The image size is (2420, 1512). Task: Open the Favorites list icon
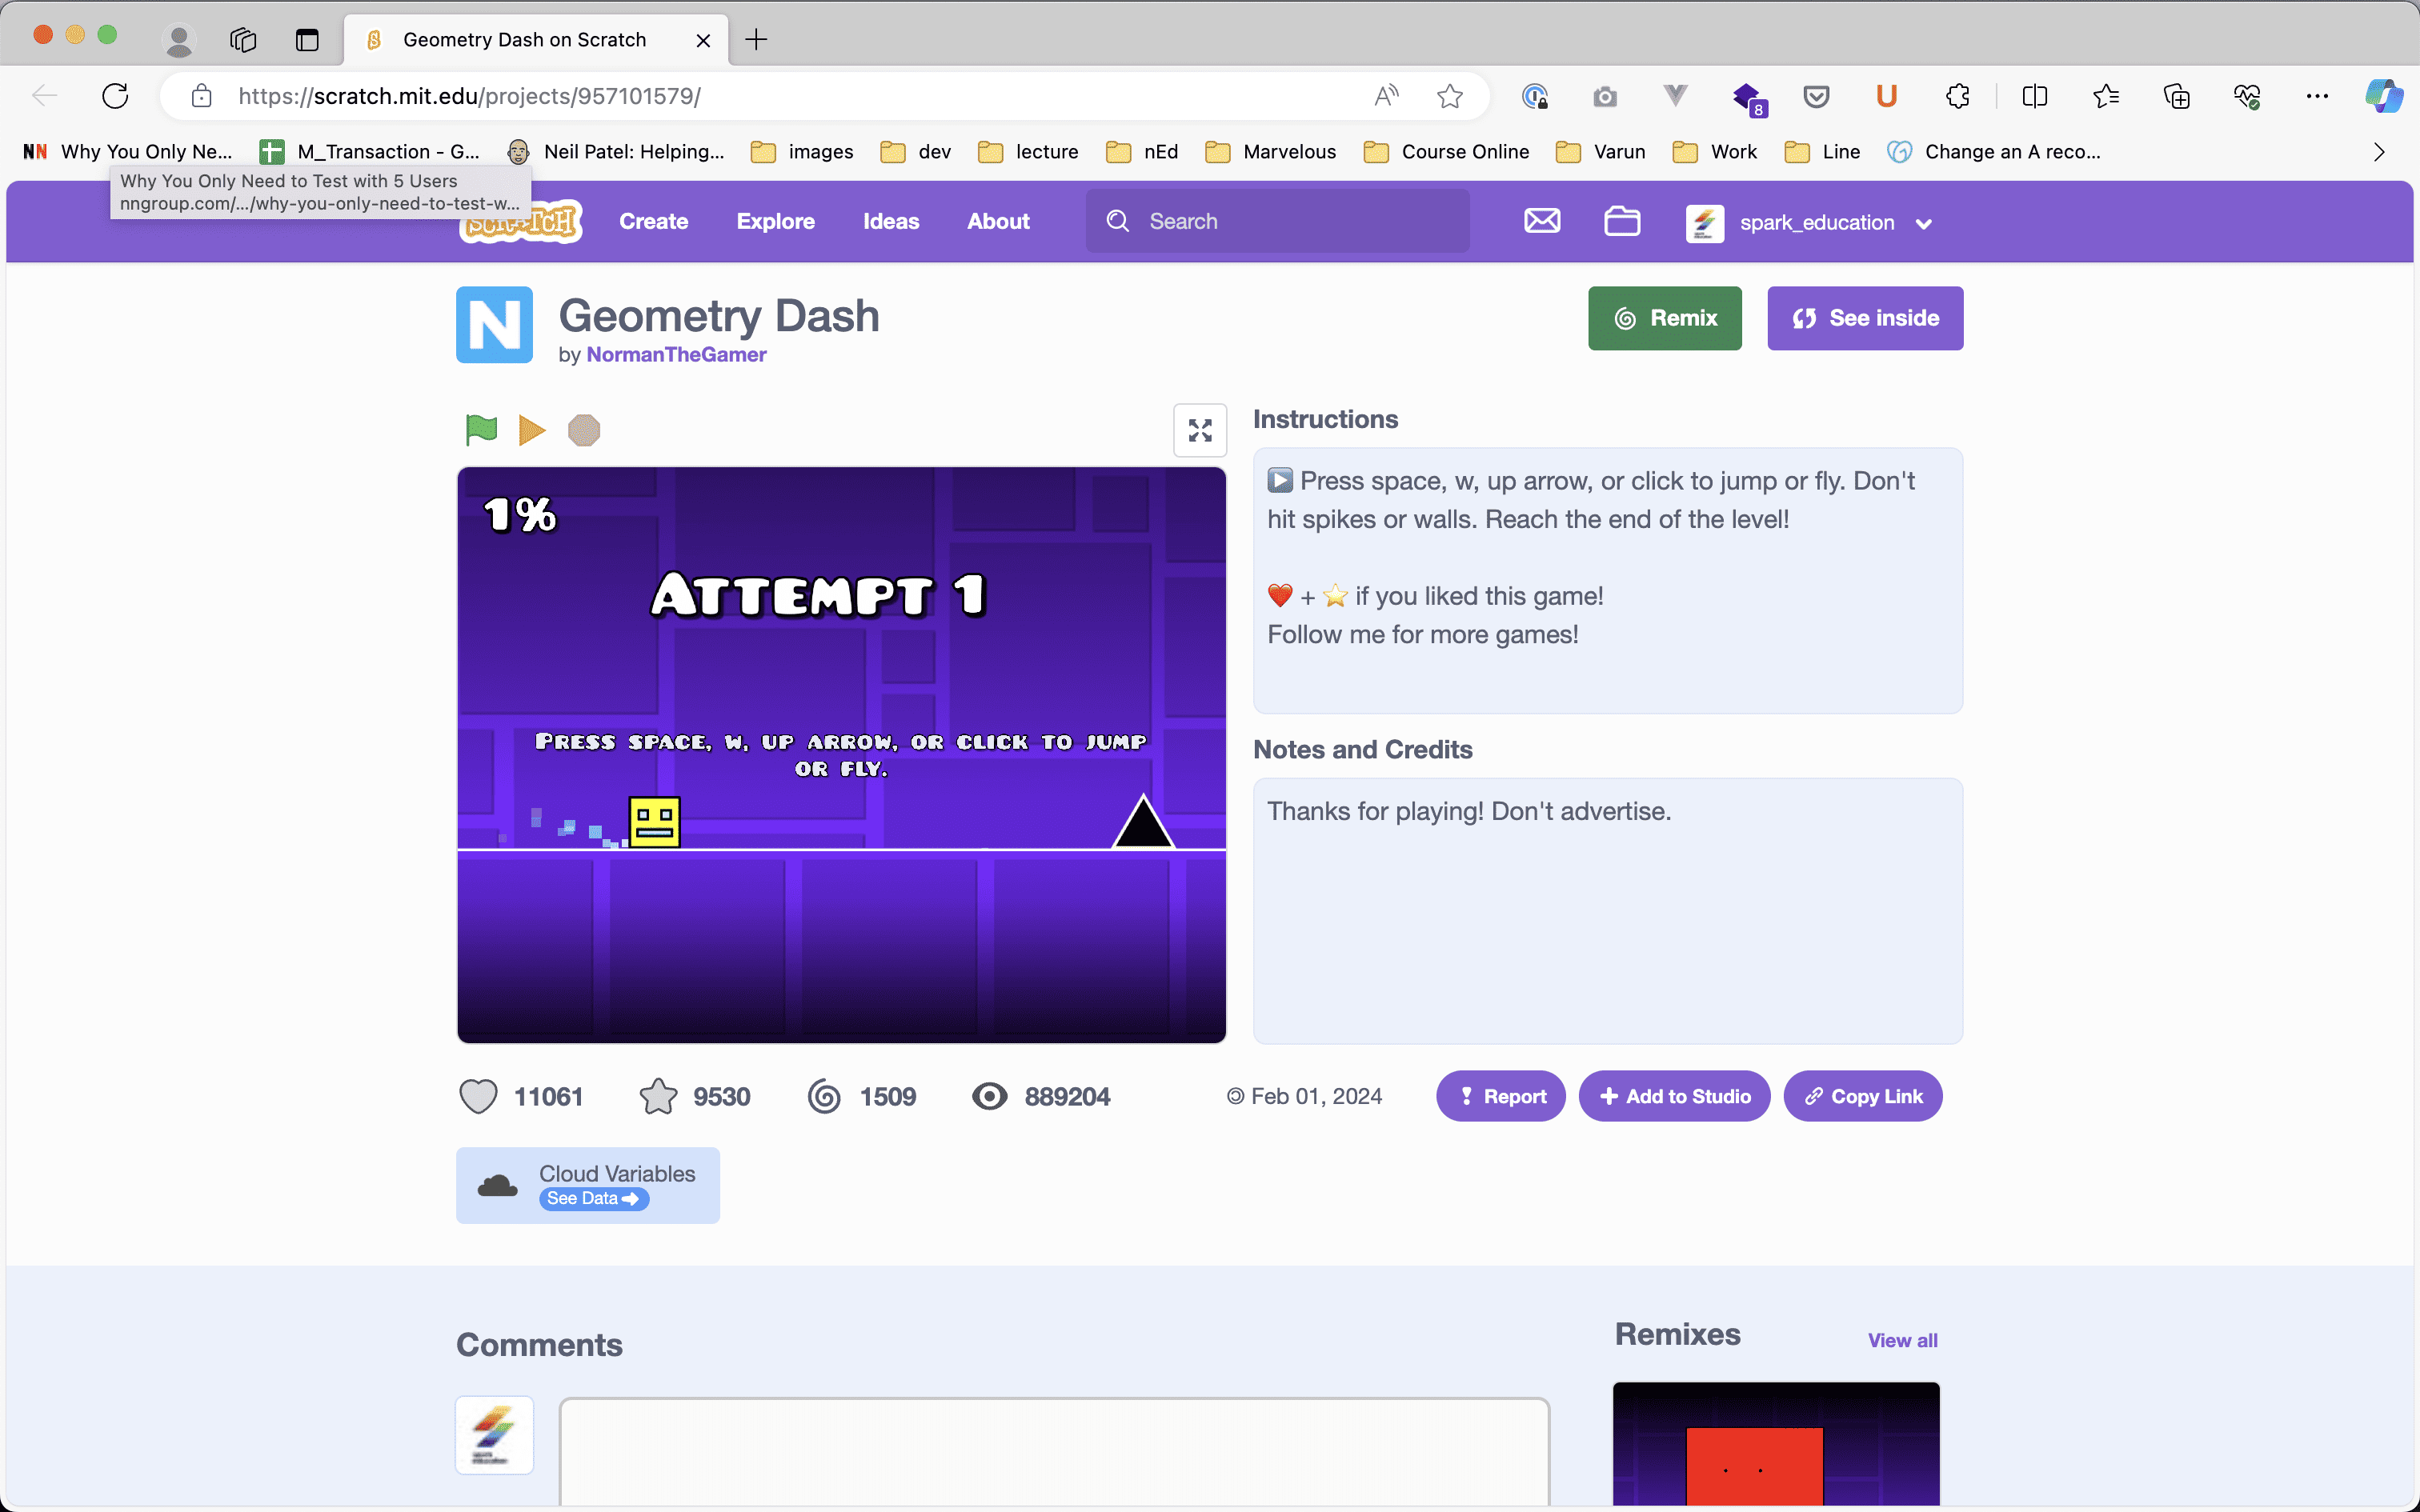pos(2105,96)
